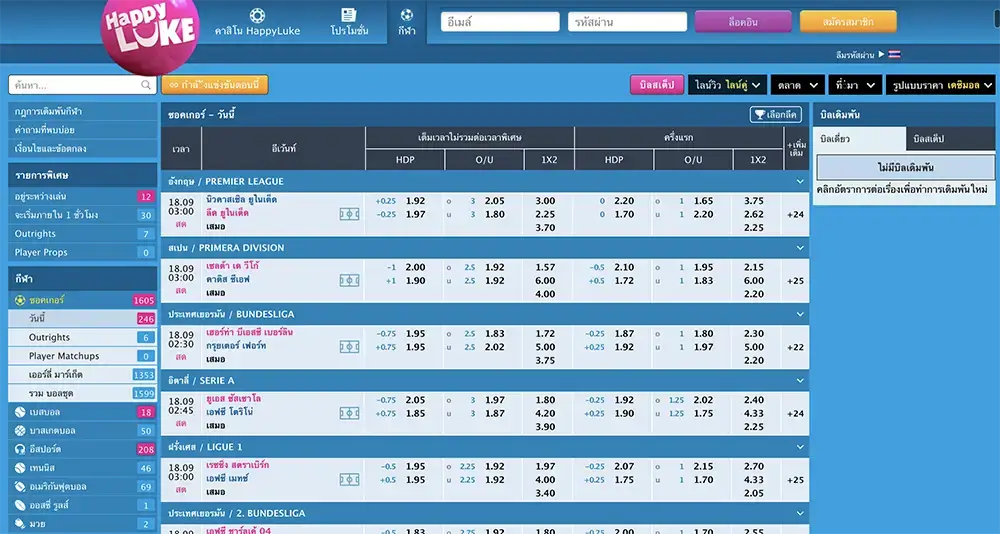Image resolution: width=1000 pixels, height=534 pixels.
Task: Click the orange sign-up button
Action: point(848,21)
